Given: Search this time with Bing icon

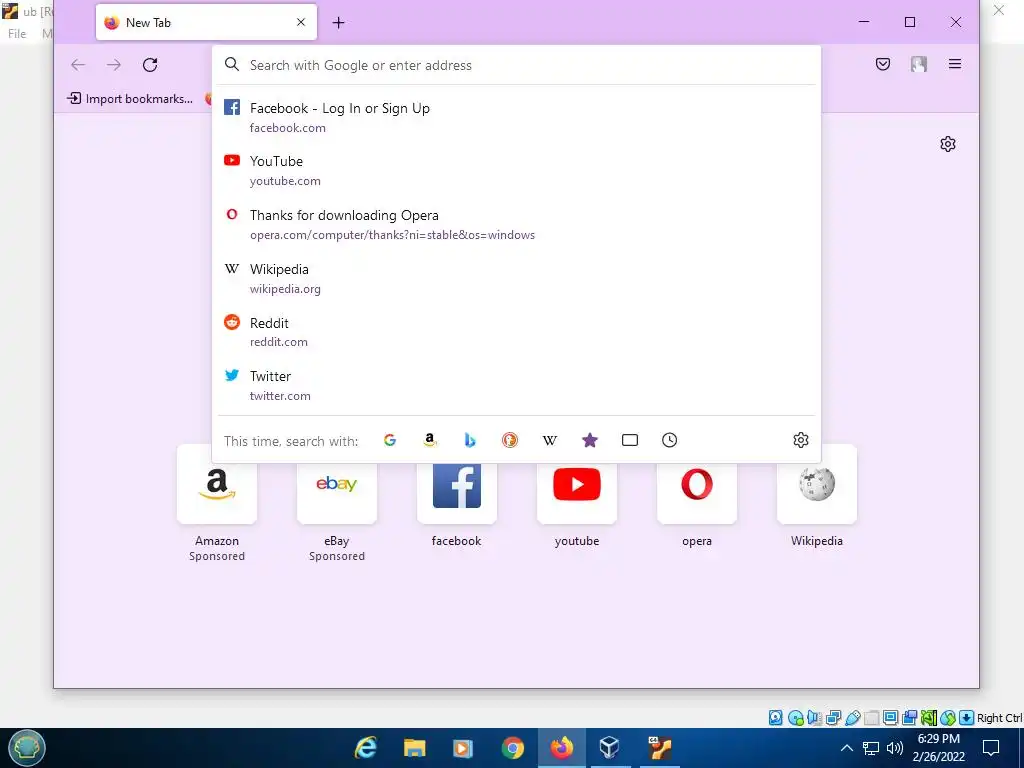Looking at the screenshot, I should point(470,440).
